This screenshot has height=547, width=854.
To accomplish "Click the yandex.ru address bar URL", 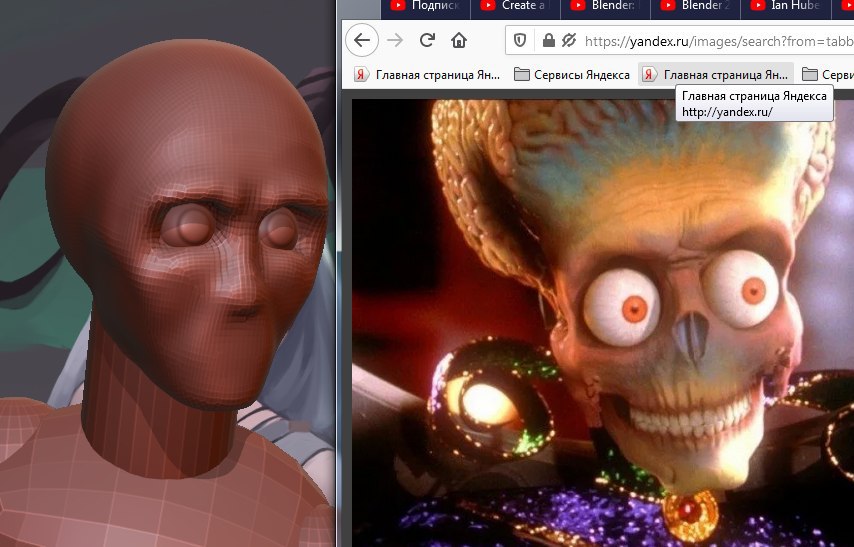I will (x=719, y=41).
